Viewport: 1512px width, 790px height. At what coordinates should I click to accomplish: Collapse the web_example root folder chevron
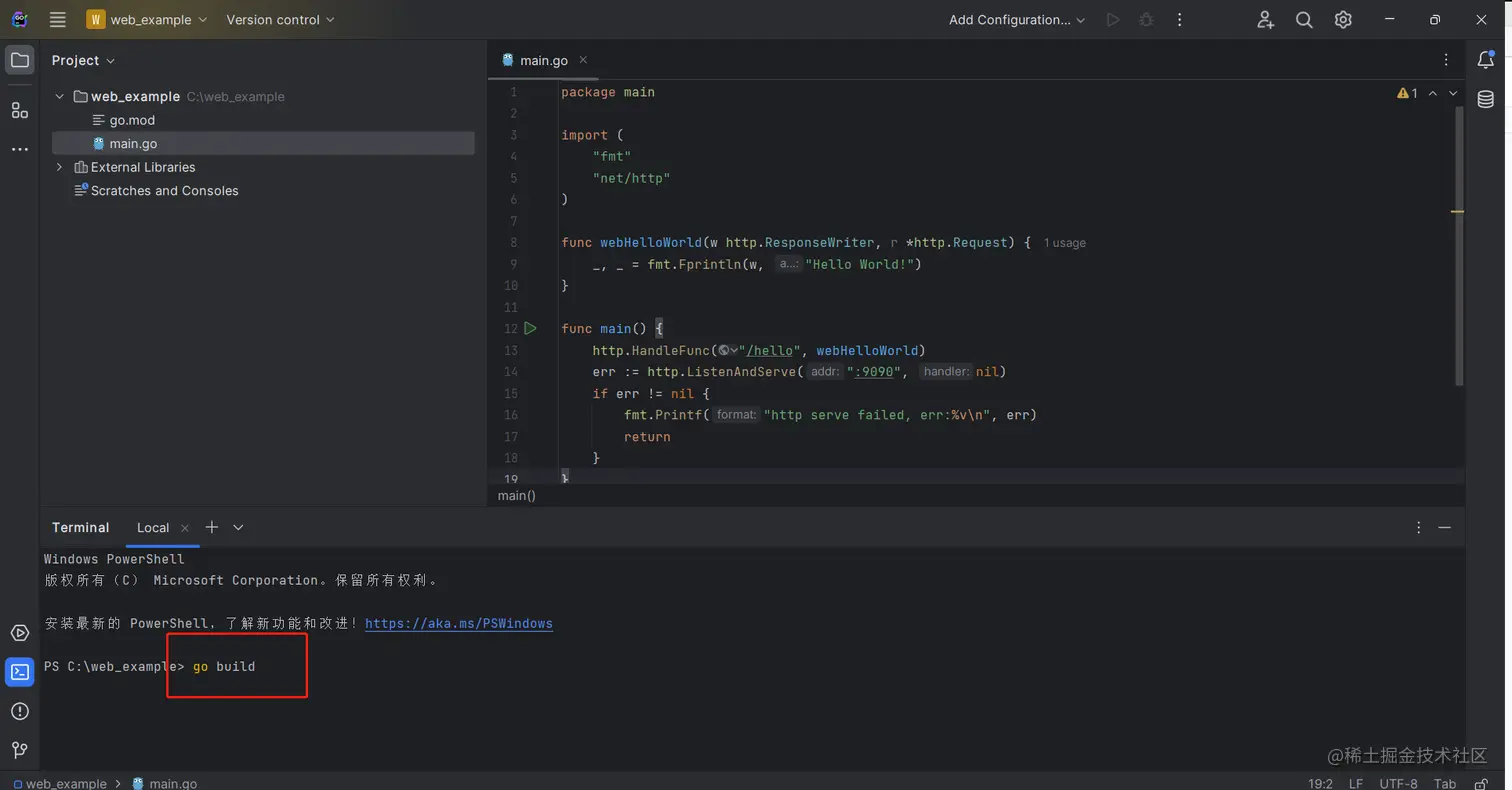(x=60, y=97)
